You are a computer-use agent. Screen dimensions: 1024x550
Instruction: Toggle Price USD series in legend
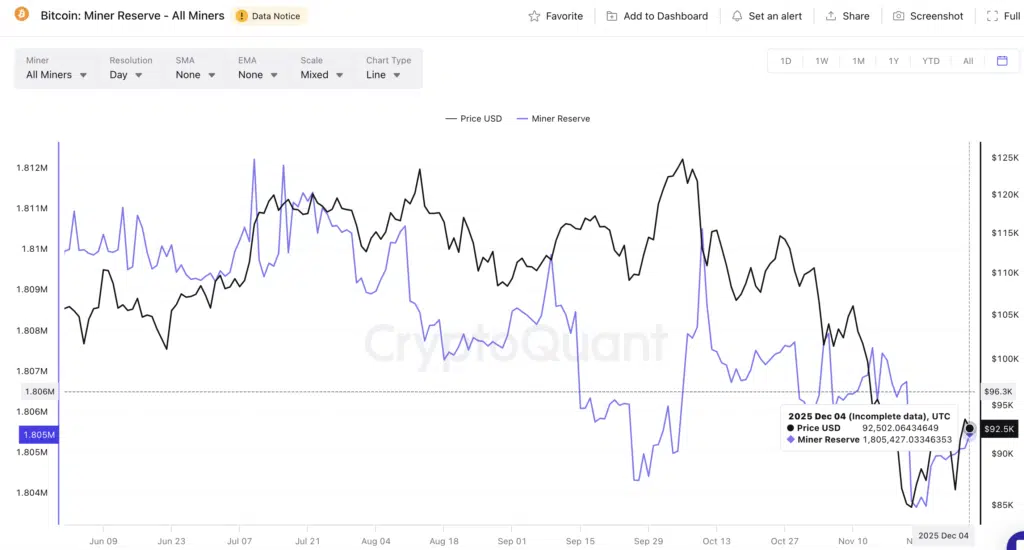(x=473, y=118)
